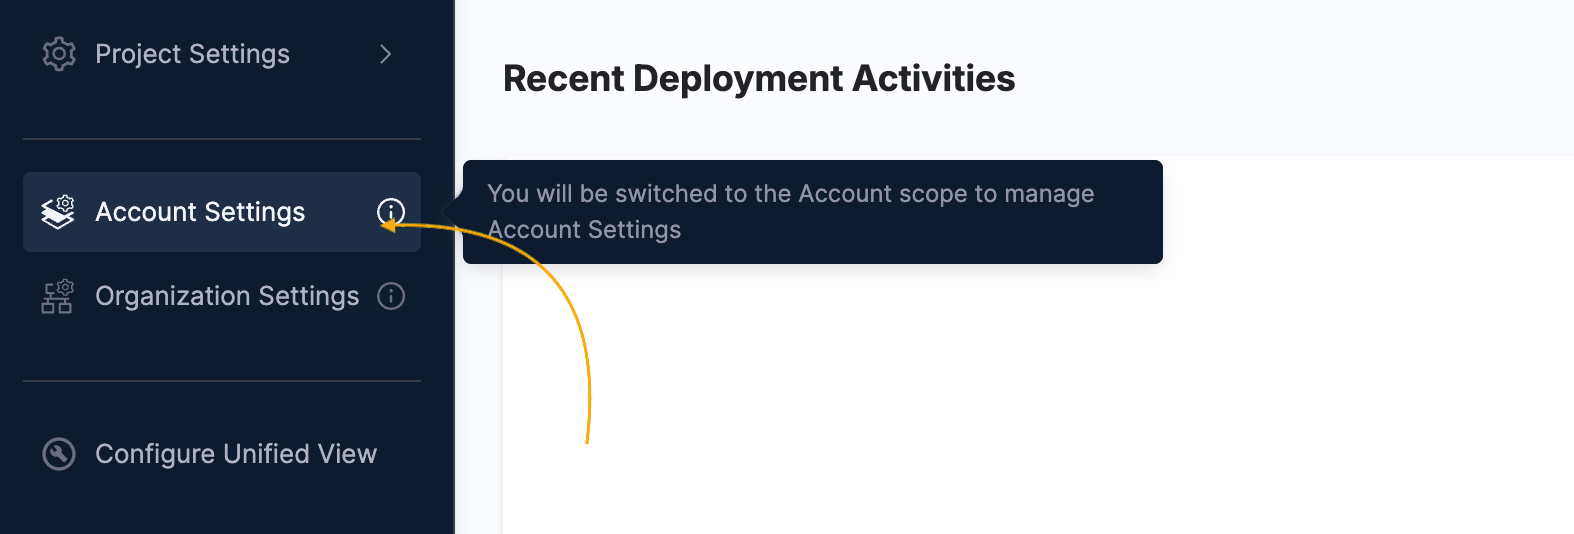Open Organization Settings text link

tap(227, 296)
